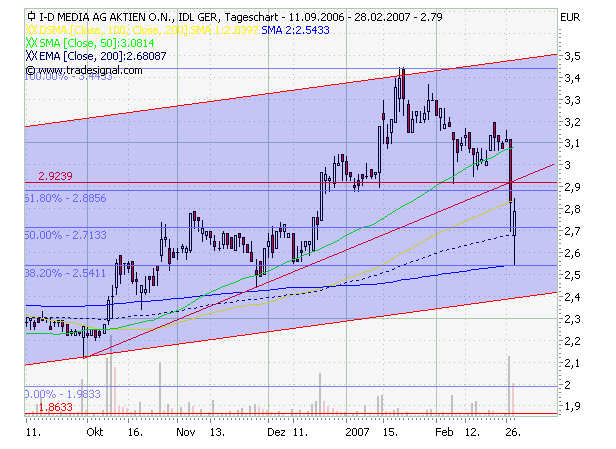This screenshot has width=616, height=449.
Task: Click the Feb marker on the date axis
Action: 444,434
